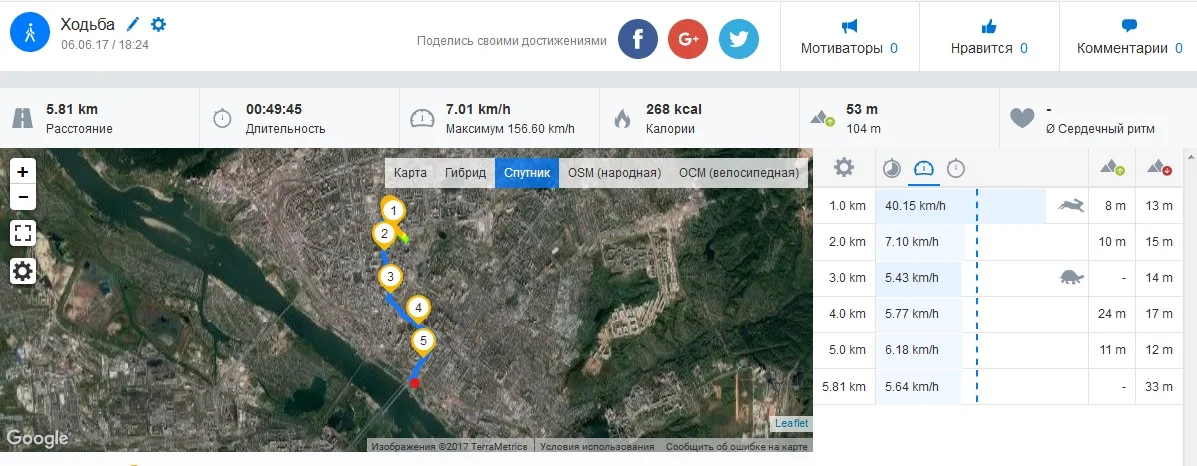Switch to the Гибрид map layer
This screenshot has height=466, width=1197.
pos(466,173)
